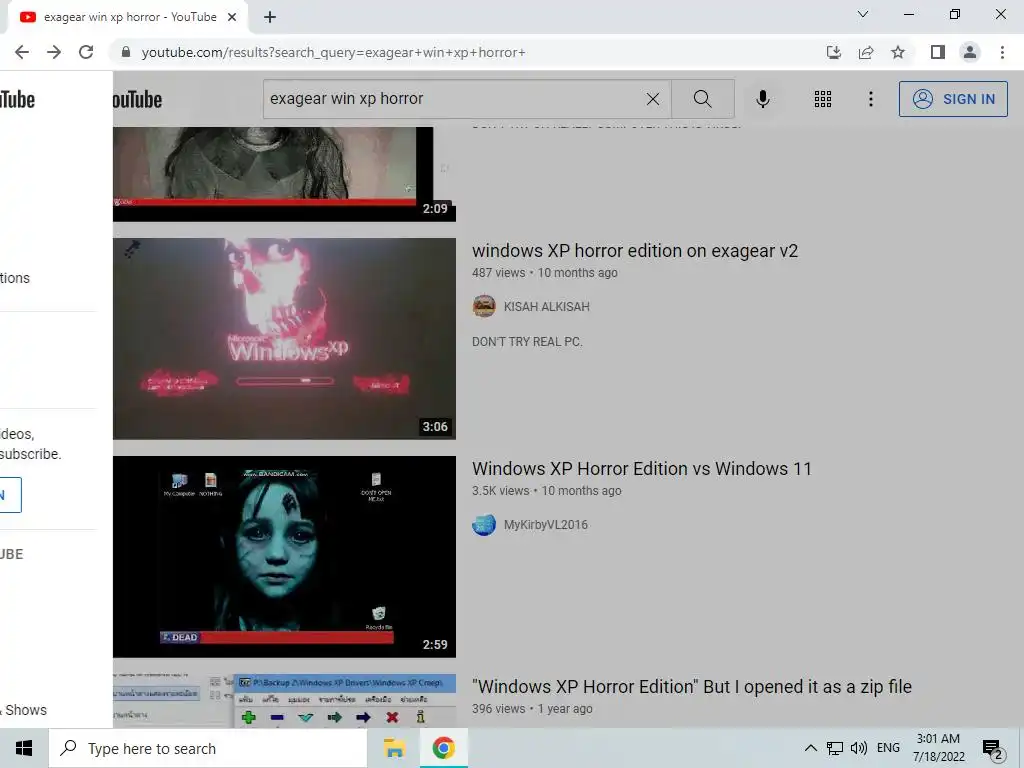Image resolution: width=1024 pixels, height=768 pixels.
Task: View site information lock icon
Action: coord(126,52)
